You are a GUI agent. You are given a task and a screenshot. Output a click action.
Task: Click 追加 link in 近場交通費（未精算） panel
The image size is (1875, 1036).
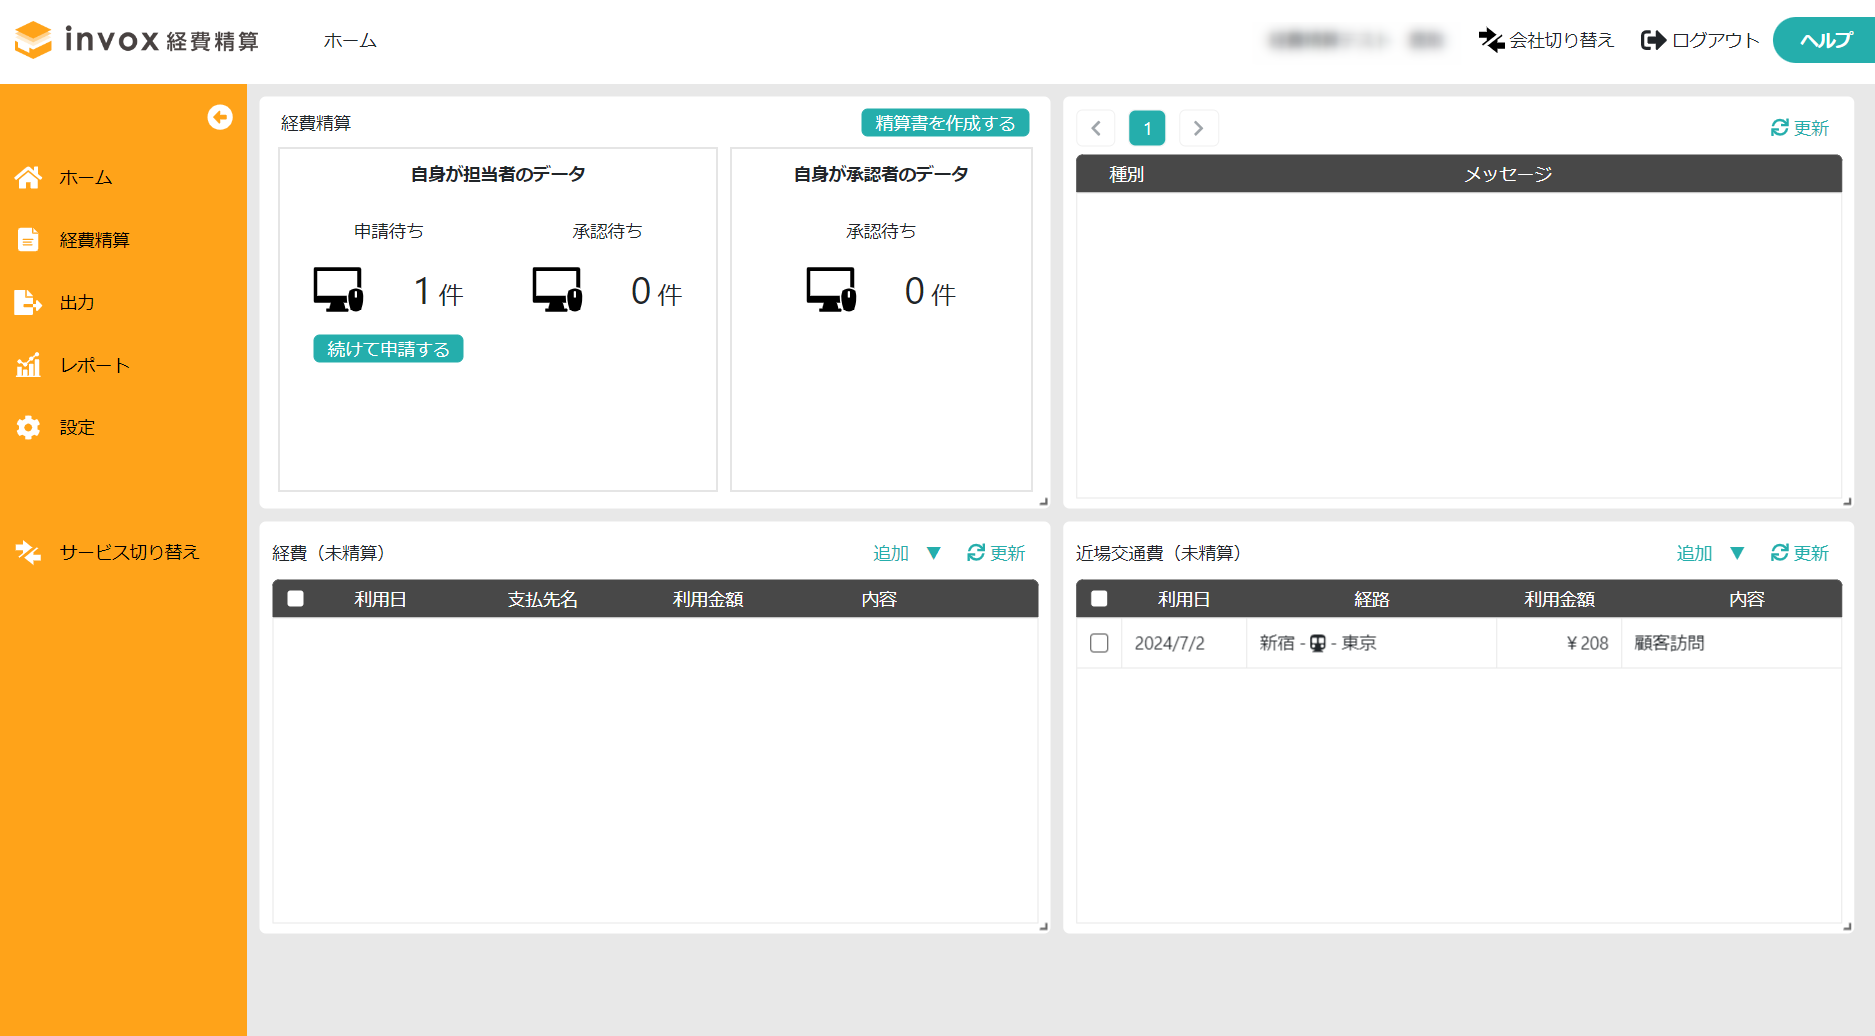[x=1695, y=553]
